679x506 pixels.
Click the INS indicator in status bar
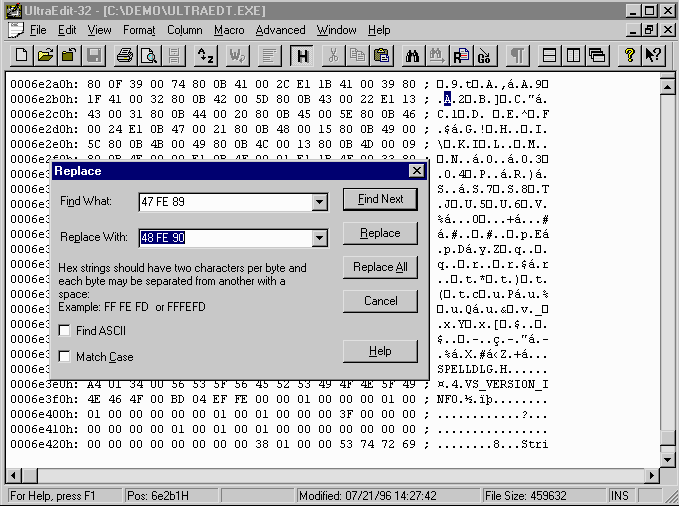click(620, 496)
